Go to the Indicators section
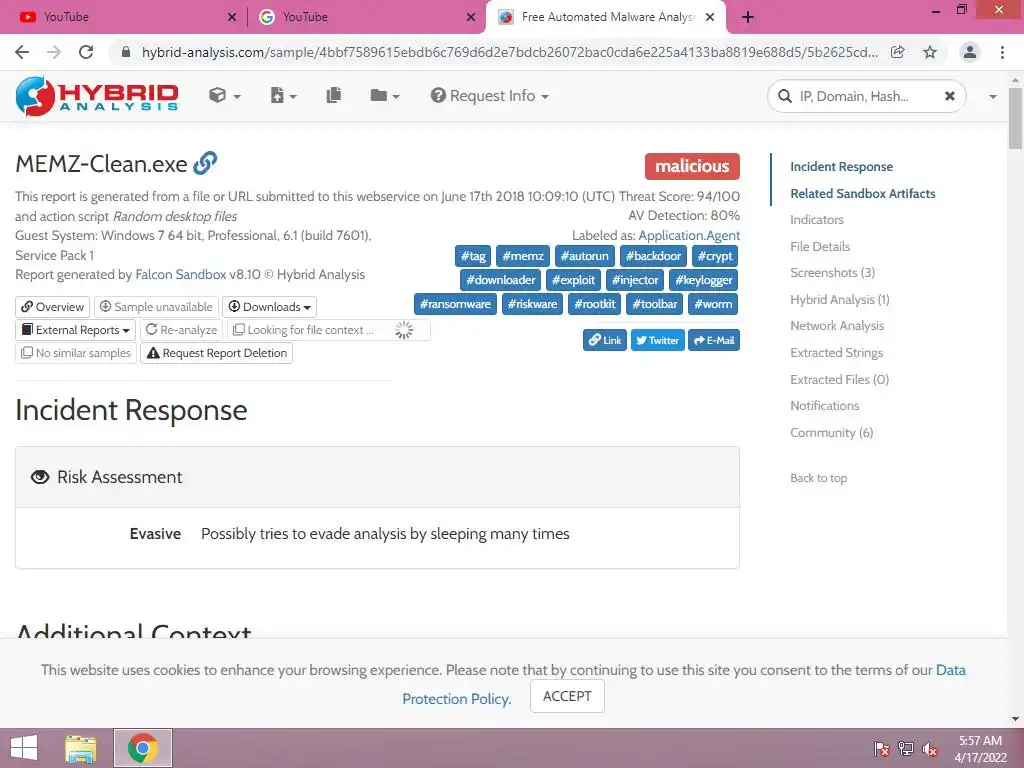This screenshot has height=768, width=1024. (x=816, y=220)
